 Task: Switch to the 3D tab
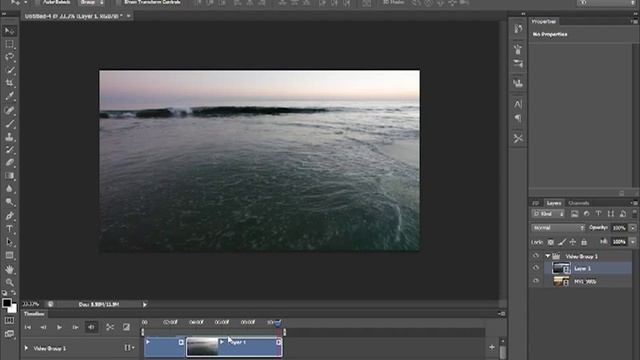(536, 203)
